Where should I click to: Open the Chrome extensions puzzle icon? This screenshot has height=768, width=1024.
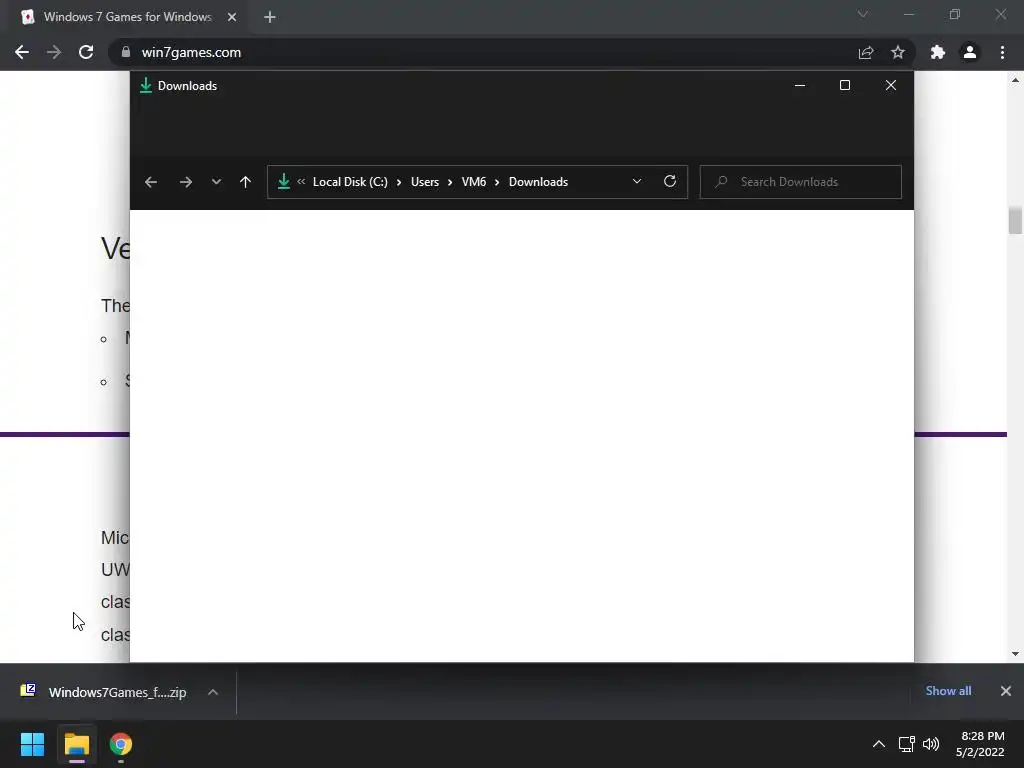pos(938,52)
